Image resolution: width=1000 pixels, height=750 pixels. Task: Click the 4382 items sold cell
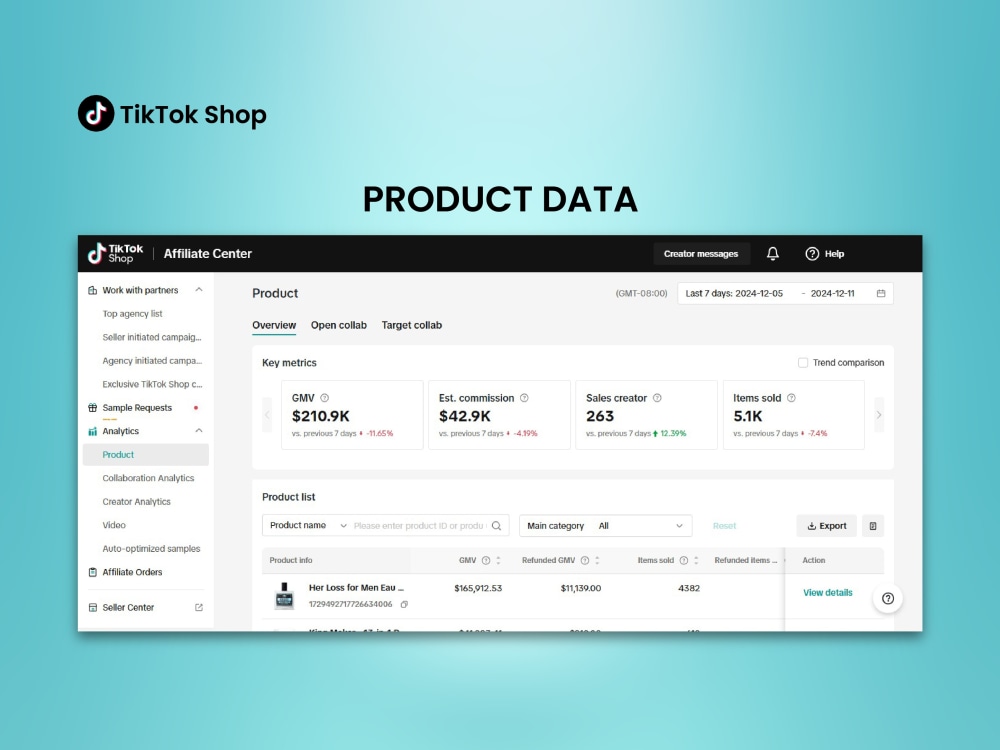tap(689, 588)
